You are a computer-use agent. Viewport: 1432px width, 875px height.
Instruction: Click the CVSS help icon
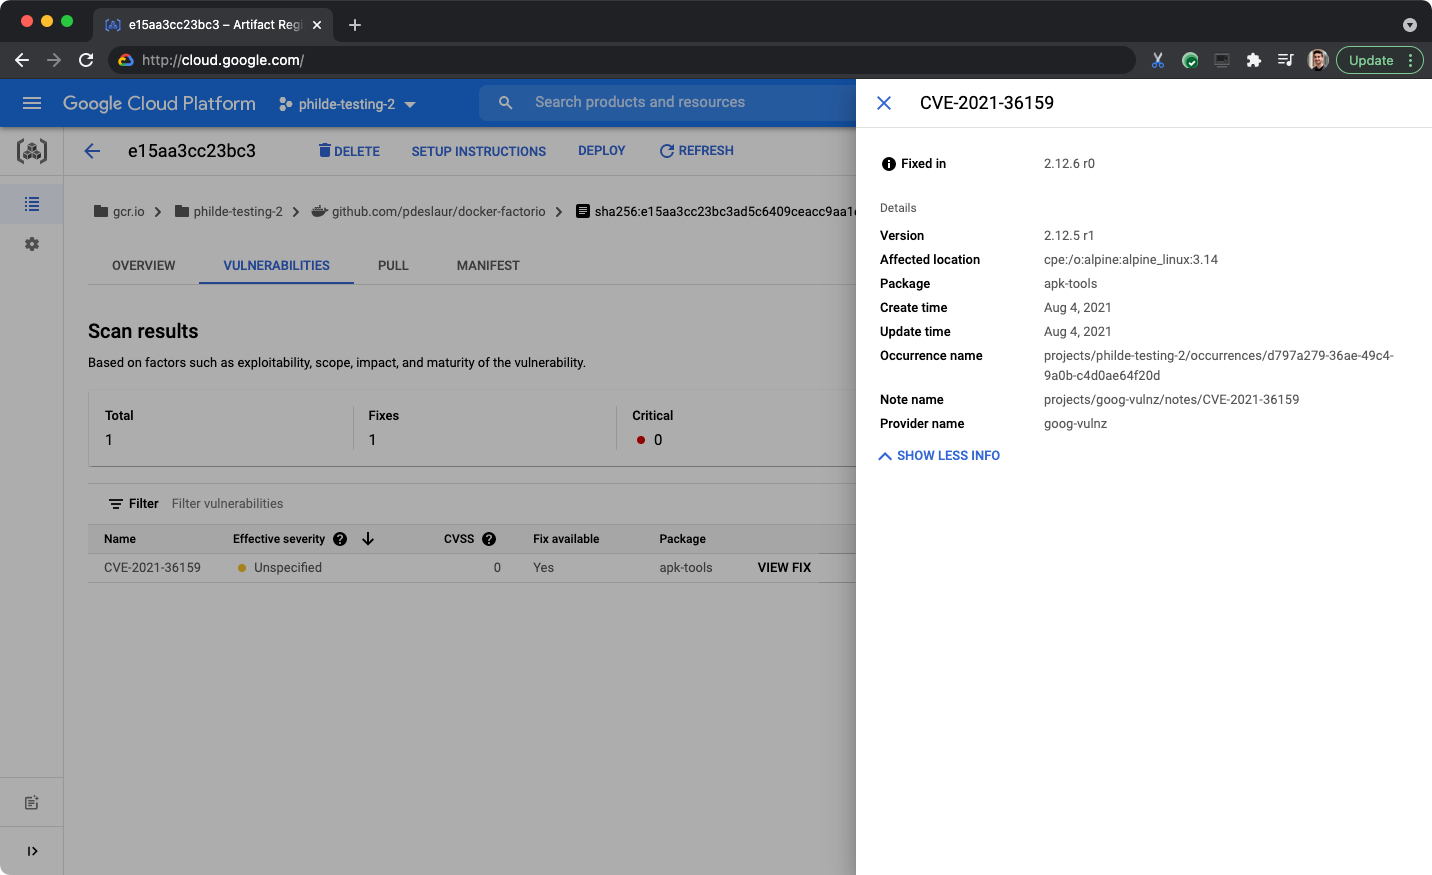489,539
